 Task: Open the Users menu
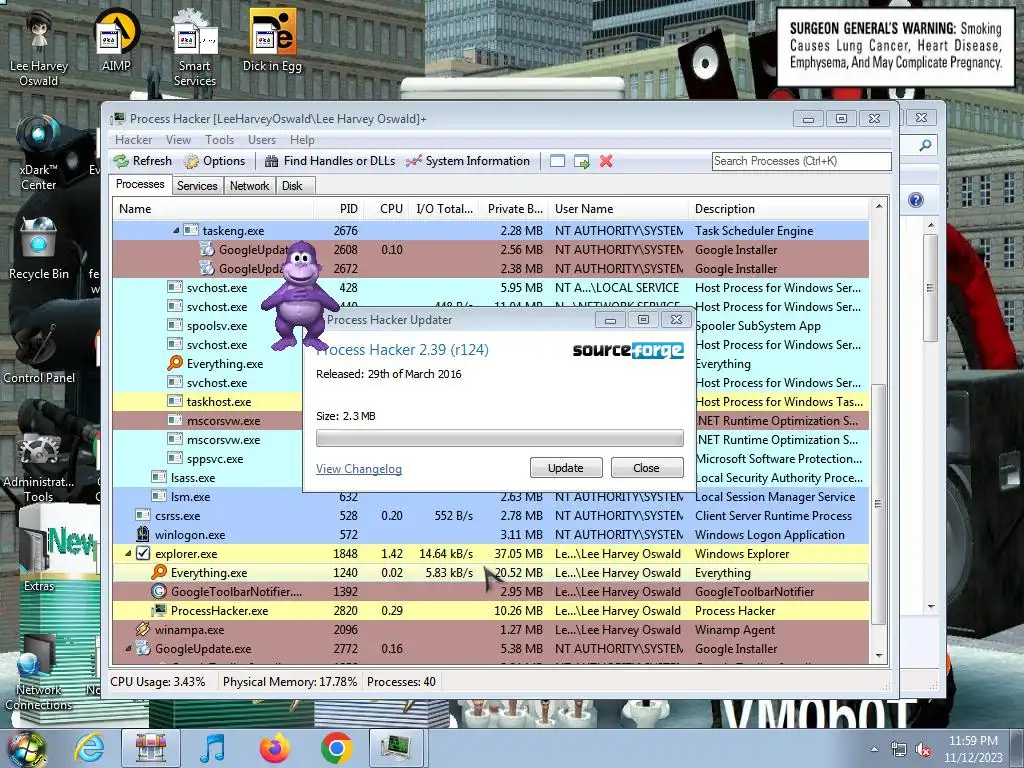click(x=262, y=140)
